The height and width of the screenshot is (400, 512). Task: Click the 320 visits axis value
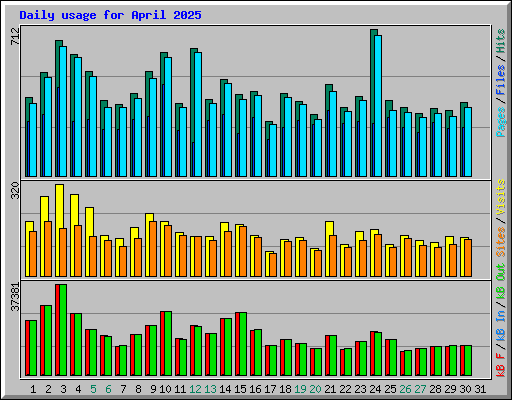coord(15,191)
